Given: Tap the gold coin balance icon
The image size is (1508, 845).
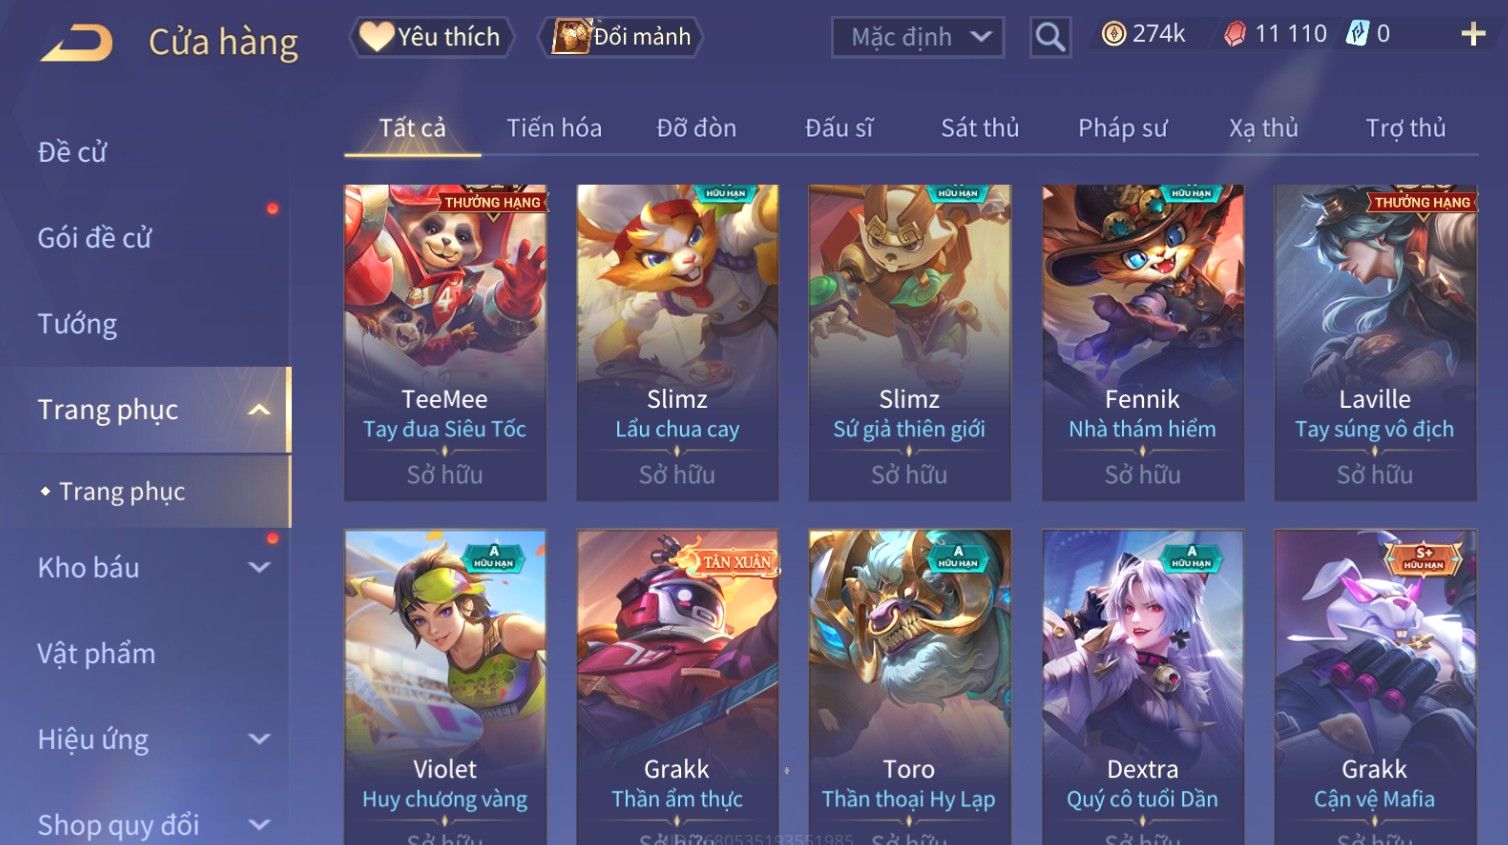Looking at the screenshot, I should 1113,34.
